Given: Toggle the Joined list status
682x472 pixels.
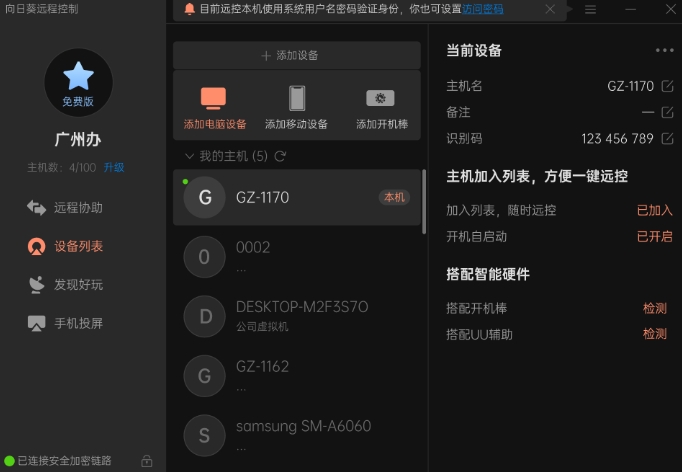Looking at the screenshot, I should (655, 211).
